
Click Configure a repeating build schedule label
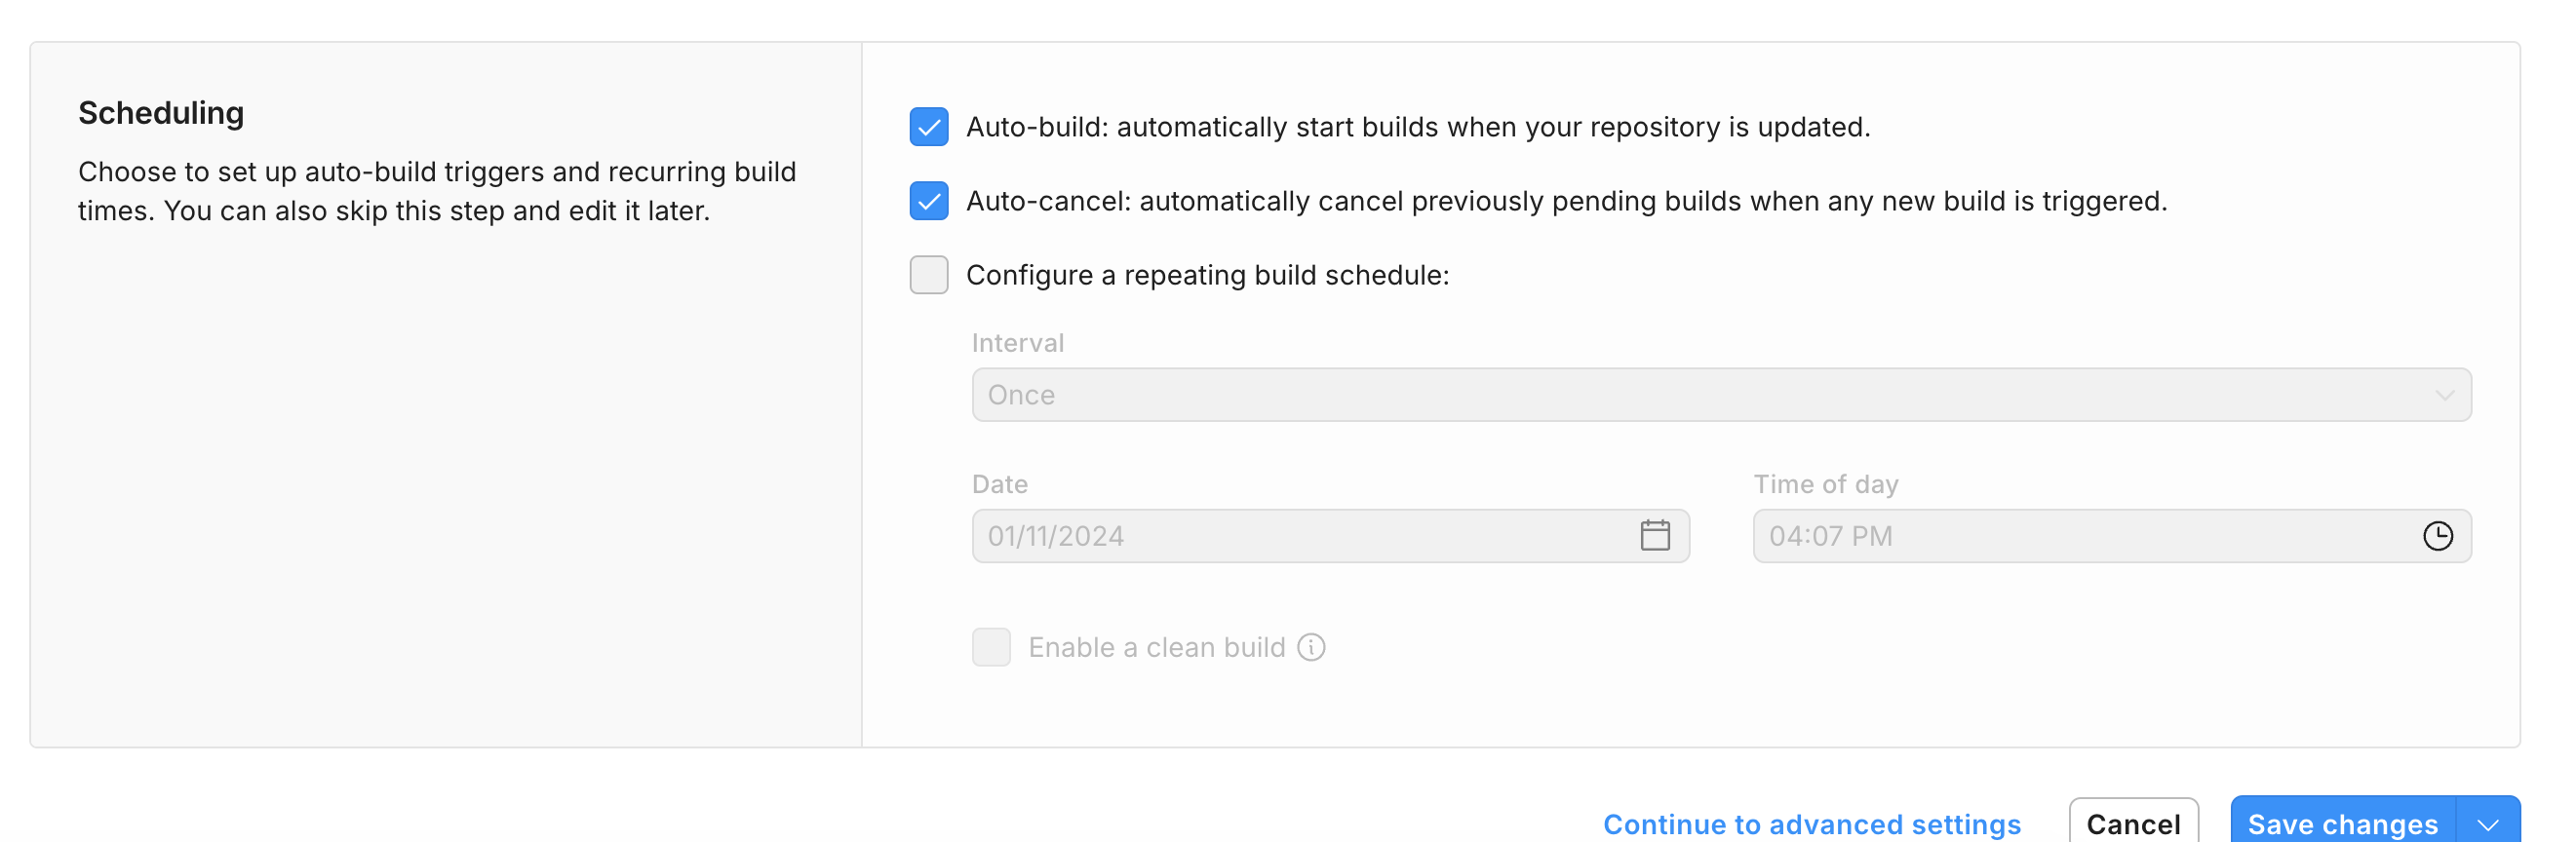1207,275
